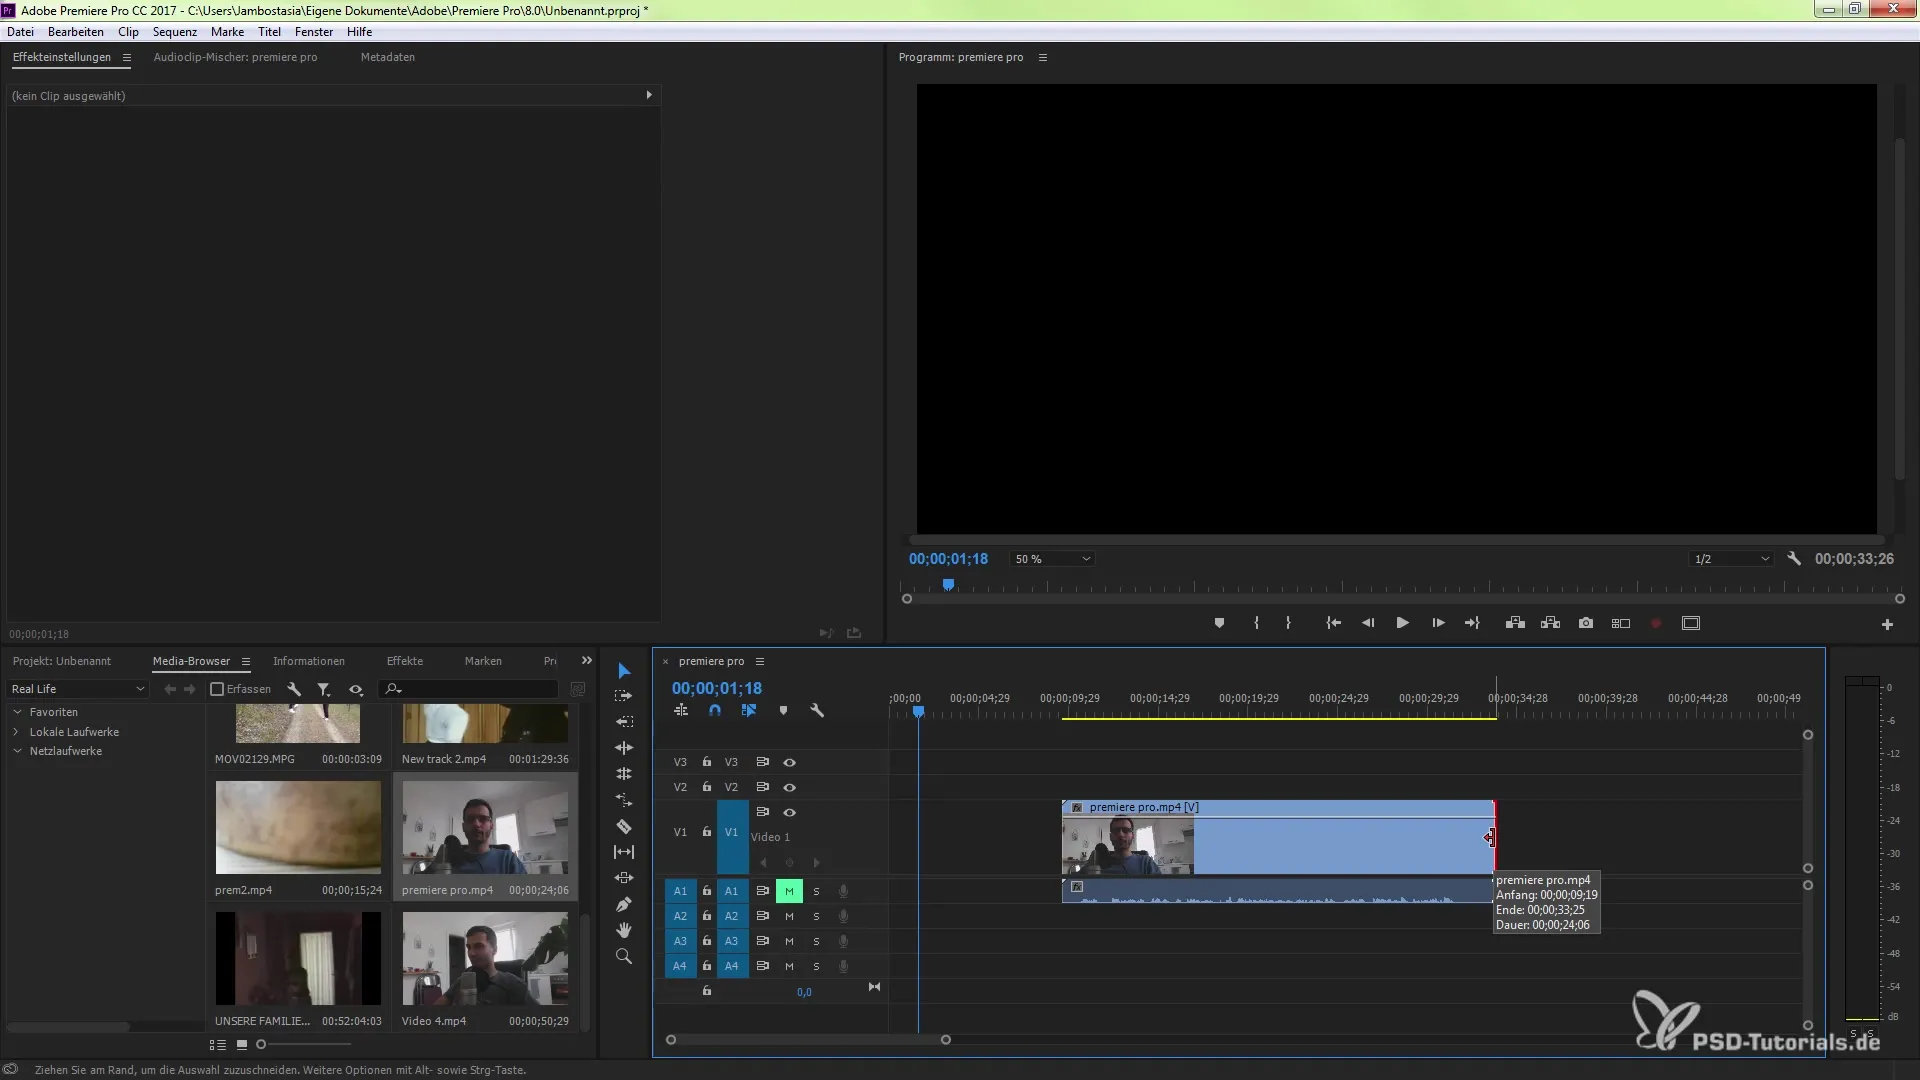
Task: Select the Slide tool
Action: point(624,878)
